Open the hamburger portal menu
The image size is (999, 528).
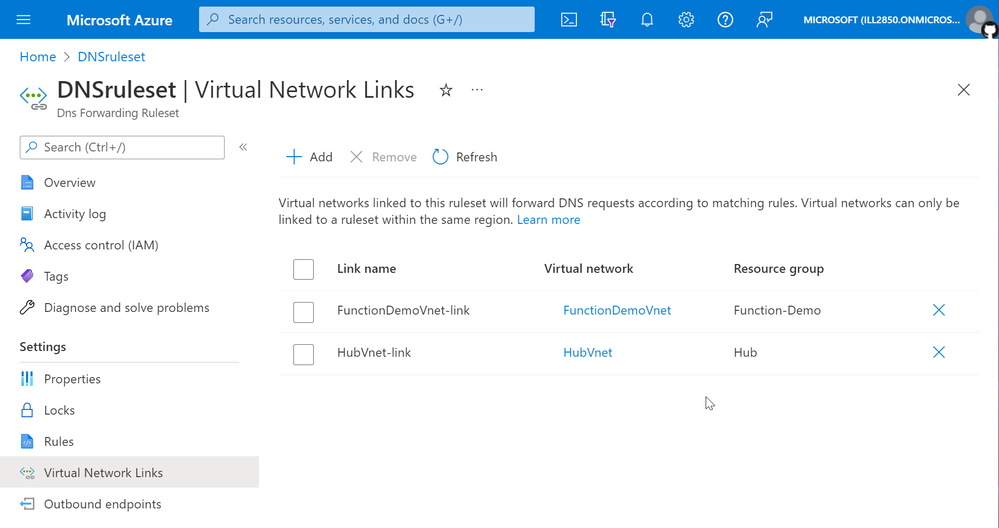tap(24, 20)
